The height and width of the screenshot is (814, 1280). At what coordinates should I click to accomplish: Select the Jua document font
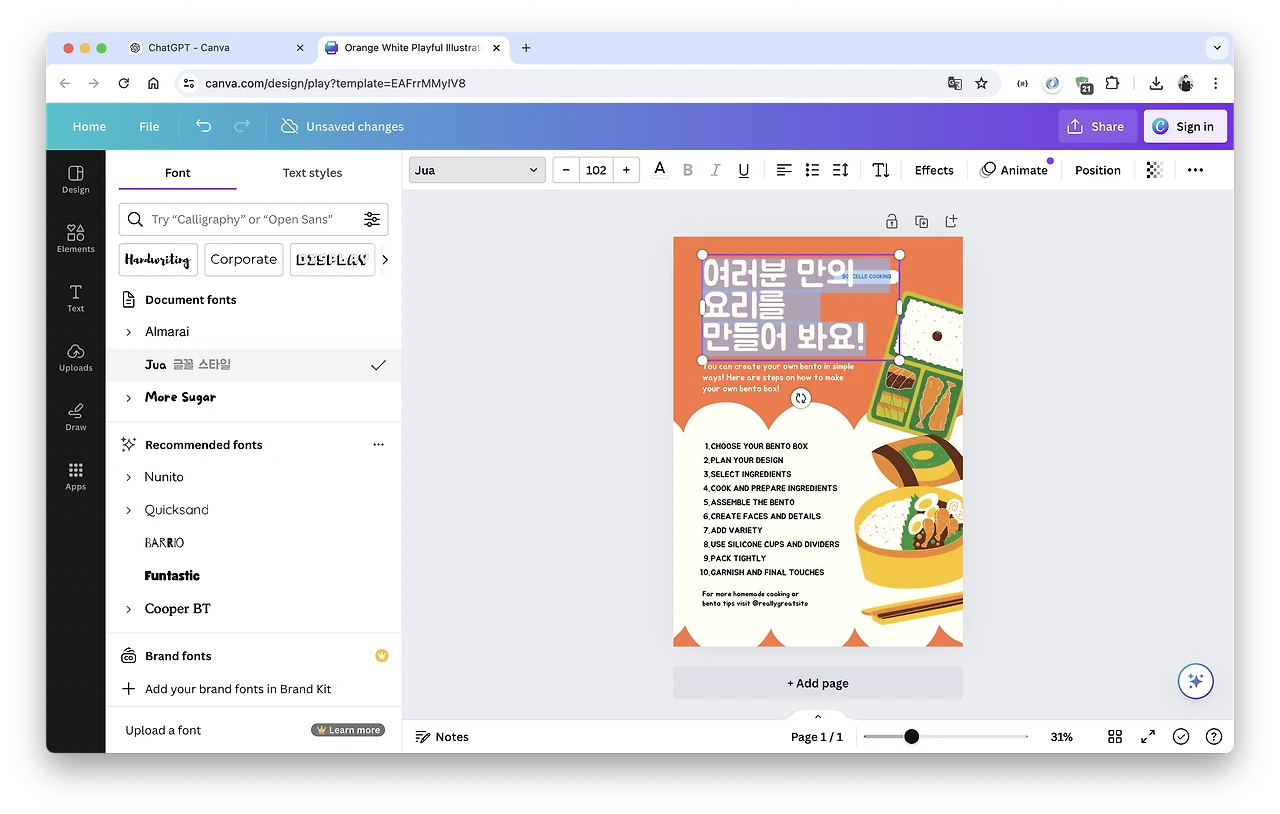(253, 365)
